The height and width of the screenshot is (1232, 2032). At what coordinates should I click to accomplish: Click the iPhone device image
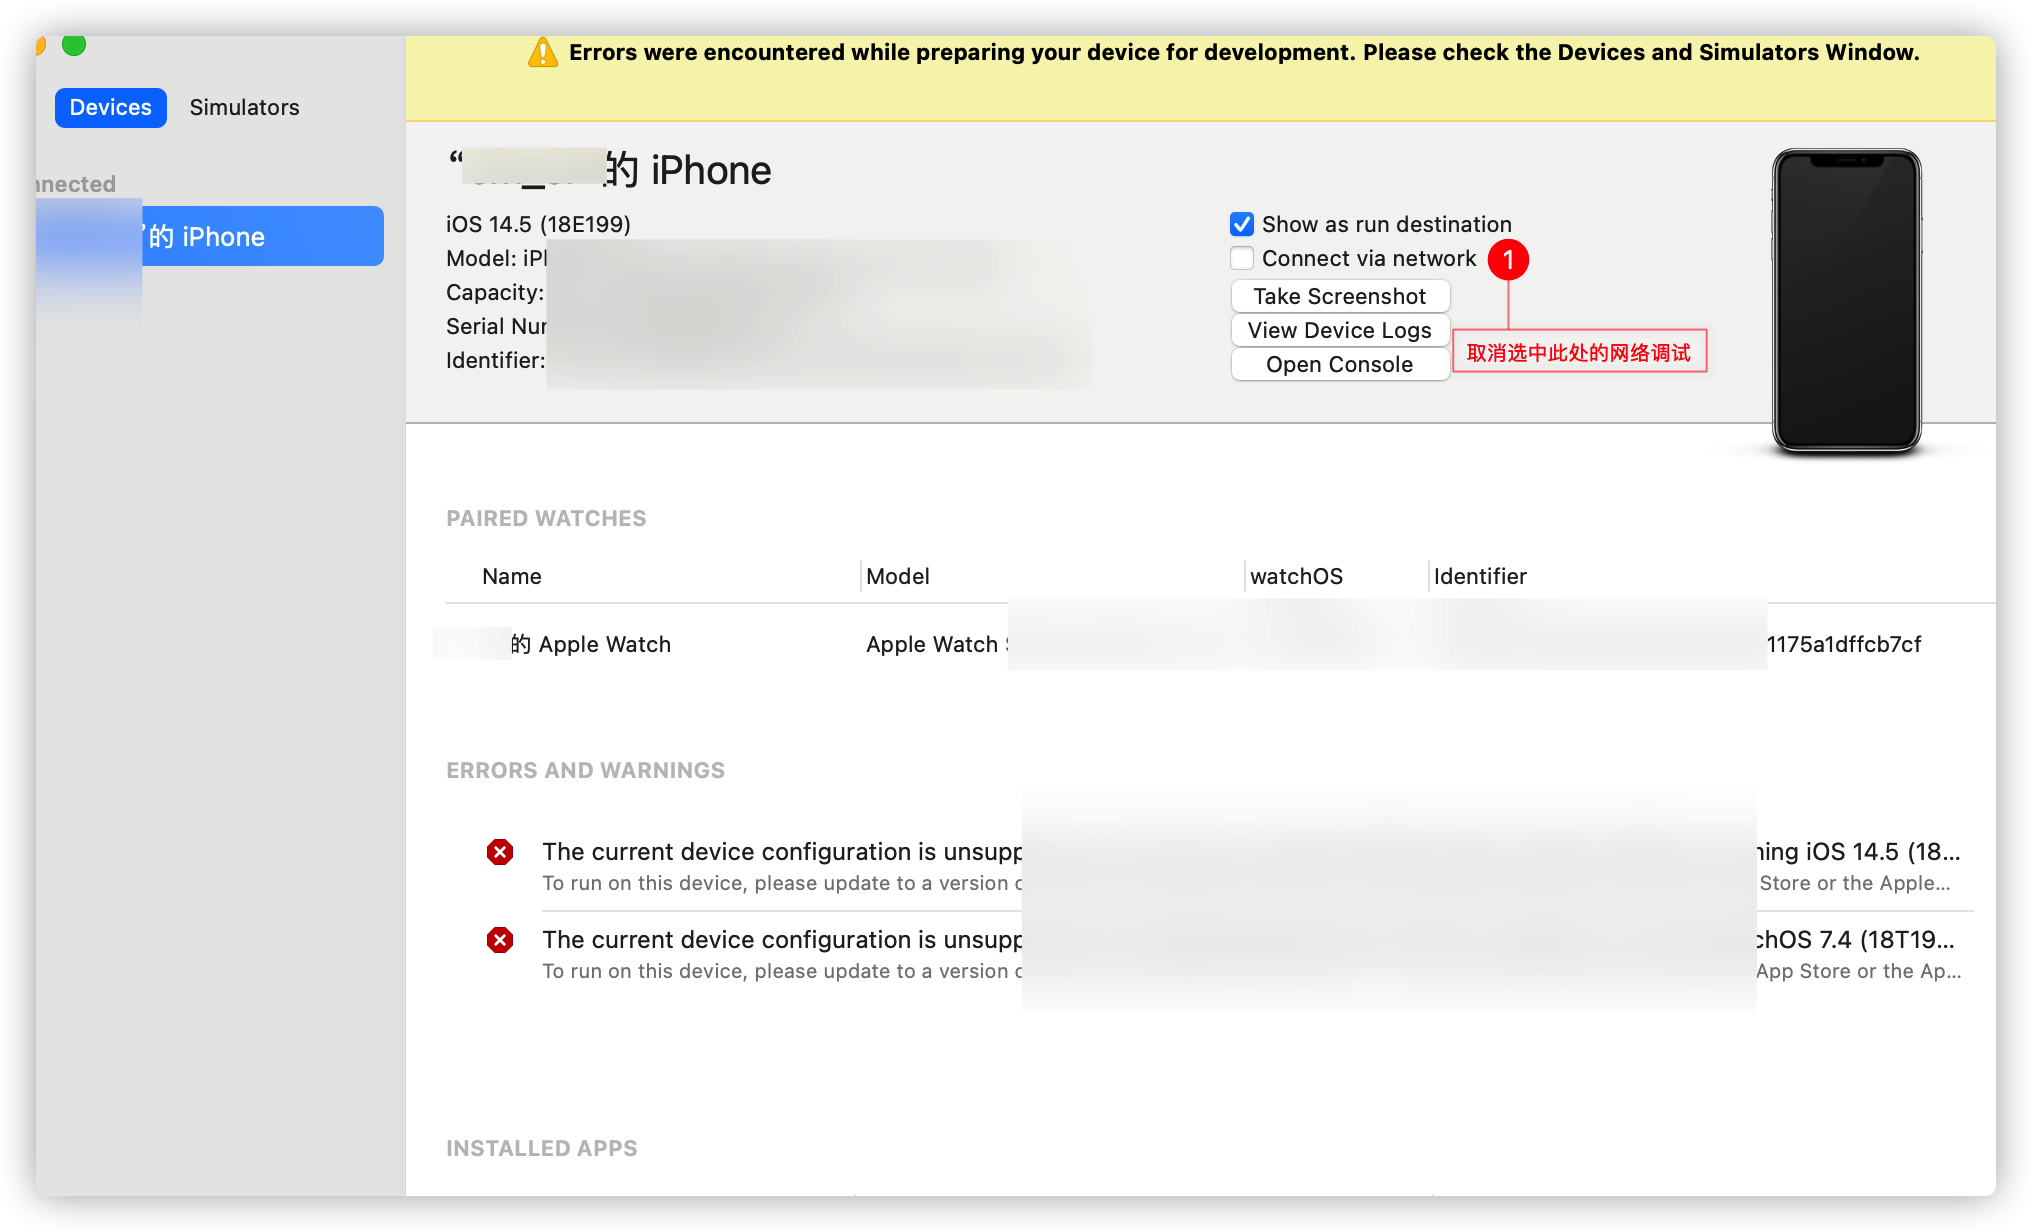point(1846,300)
